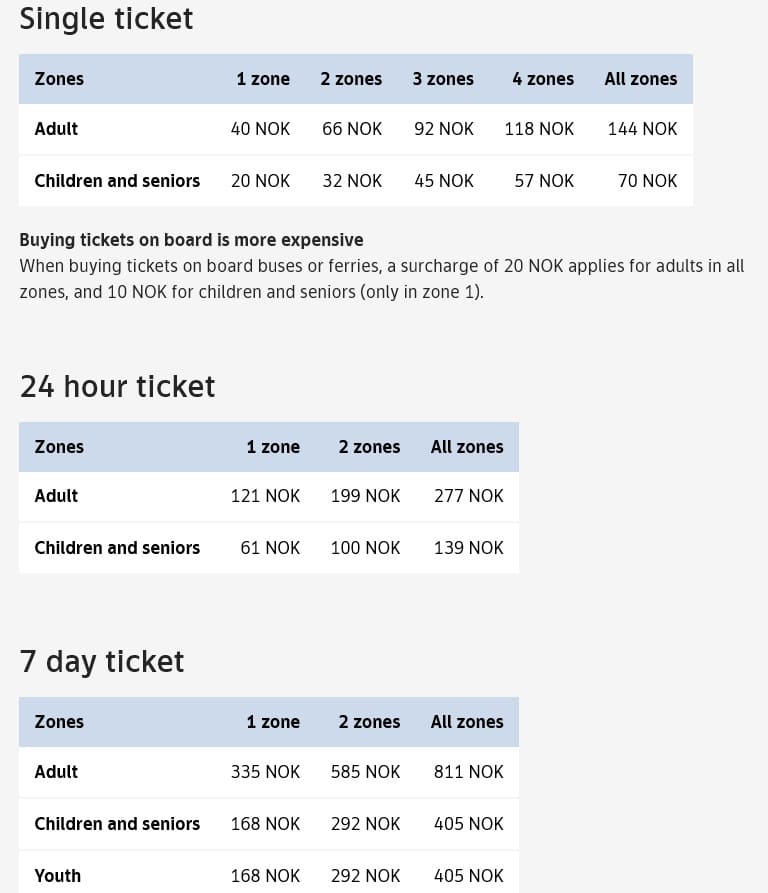Click the 66 NOK adult single price
This screenshot has width=768, height=893.
tap(352, 129)
